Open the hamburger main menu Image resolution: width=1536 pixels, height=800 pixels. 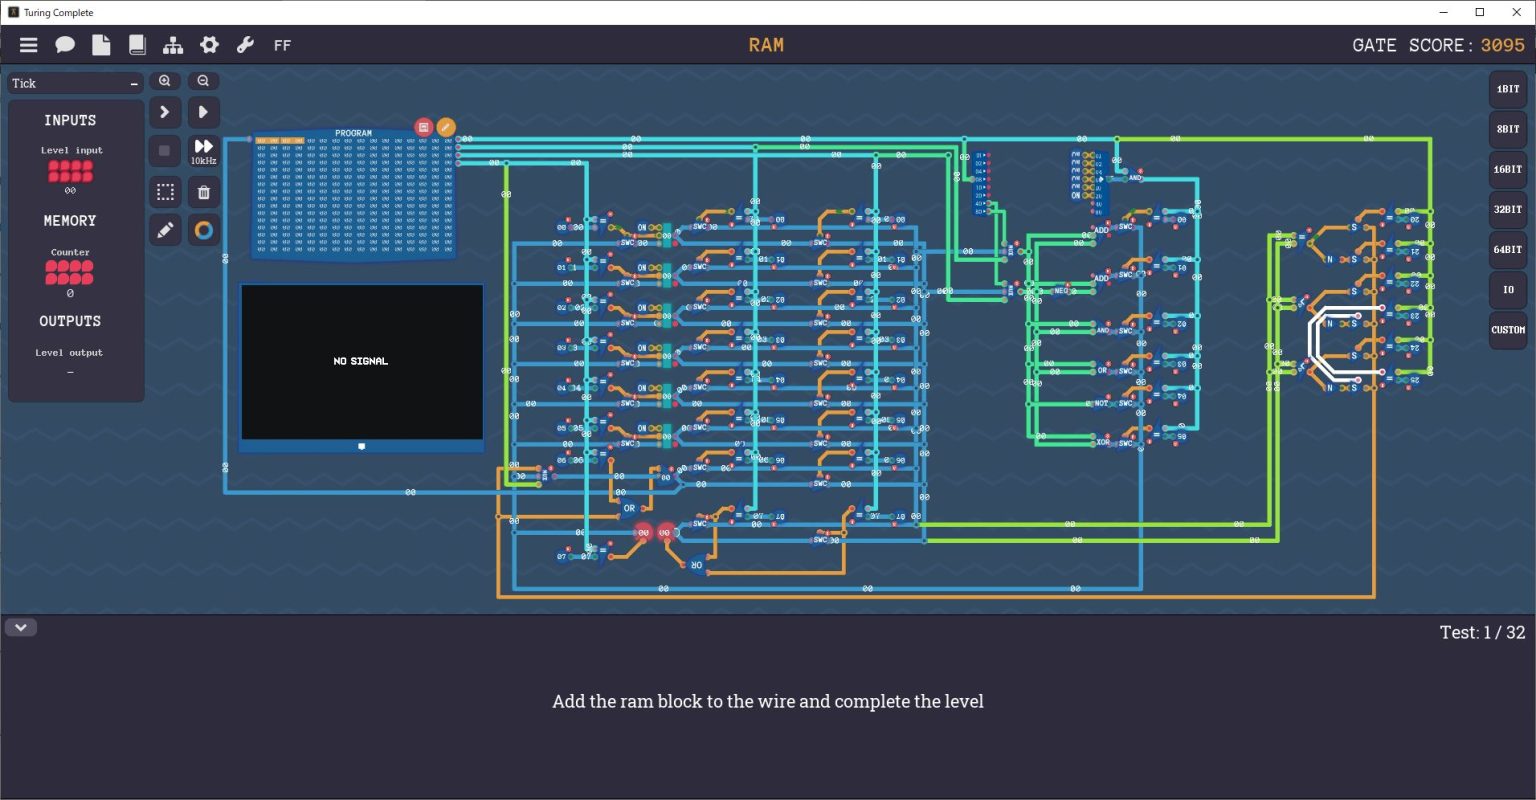[28, 45]
